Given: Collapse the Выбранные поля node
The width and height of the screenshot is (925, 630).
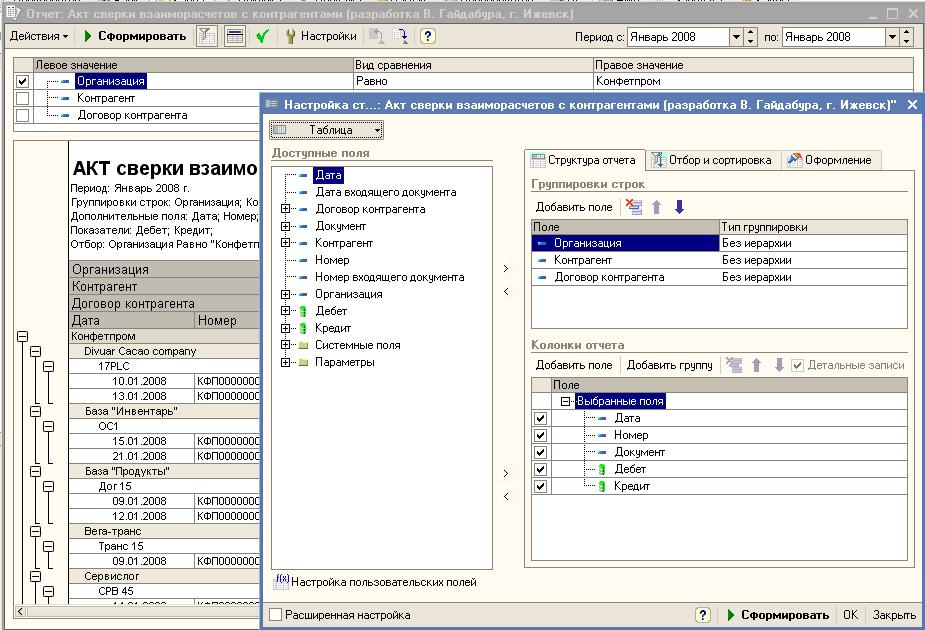Looking at the screenshot, I should click(x=565, y=401).
